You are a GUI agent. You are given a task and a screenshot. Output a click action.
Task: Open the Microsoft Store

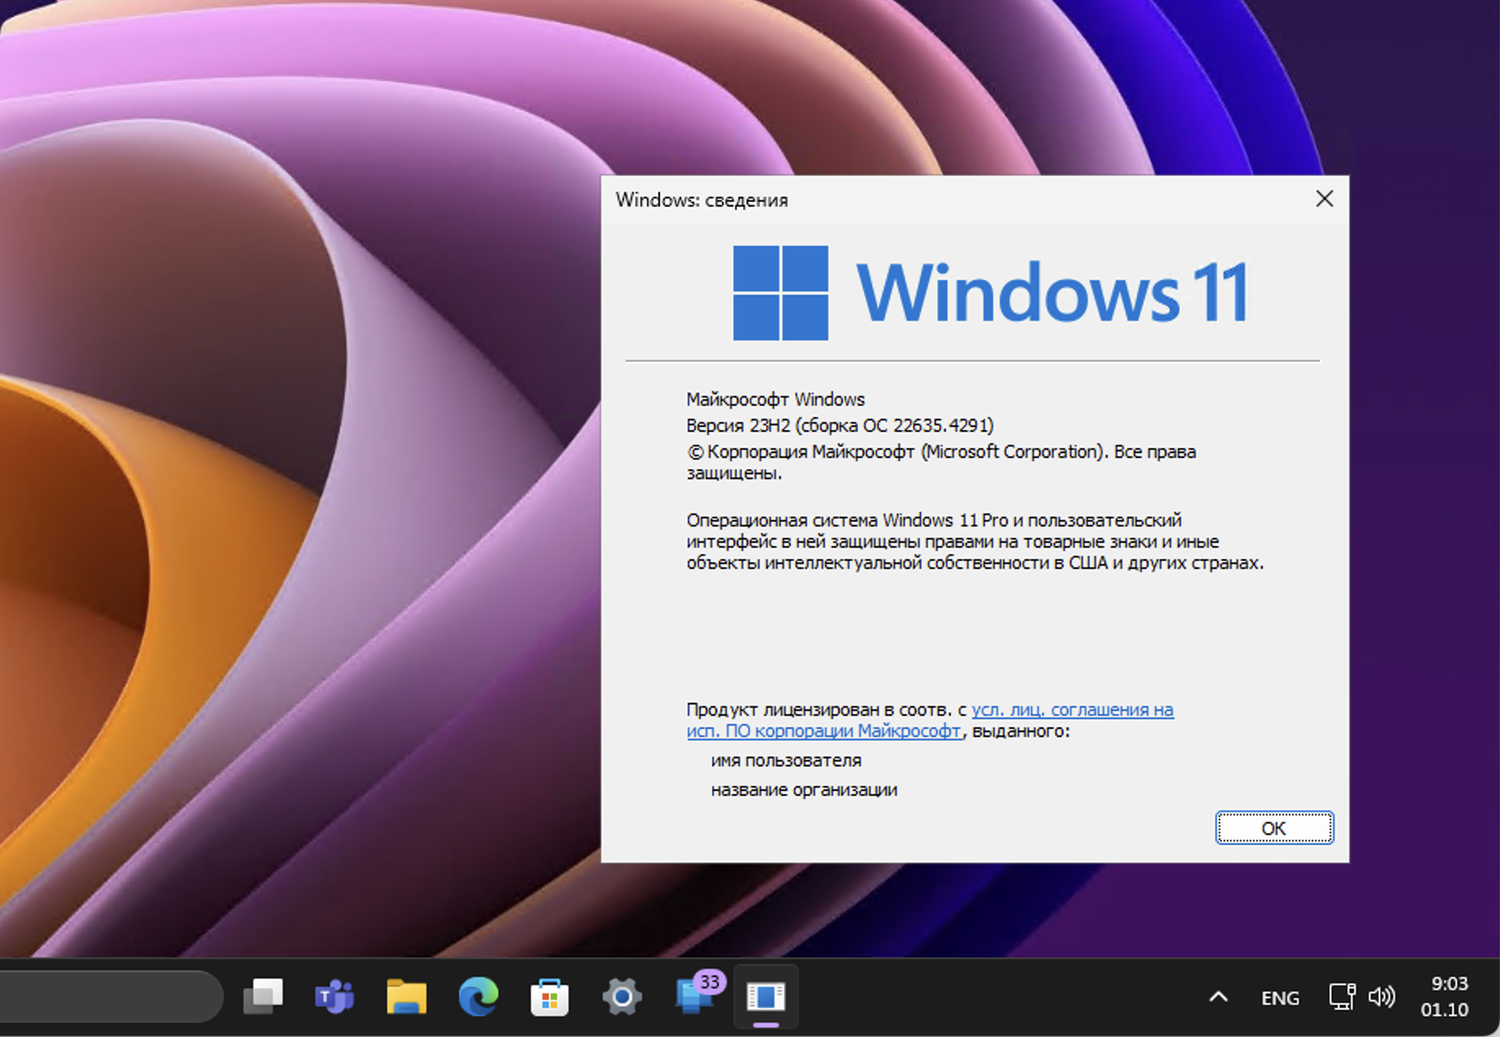pos(550,997)
